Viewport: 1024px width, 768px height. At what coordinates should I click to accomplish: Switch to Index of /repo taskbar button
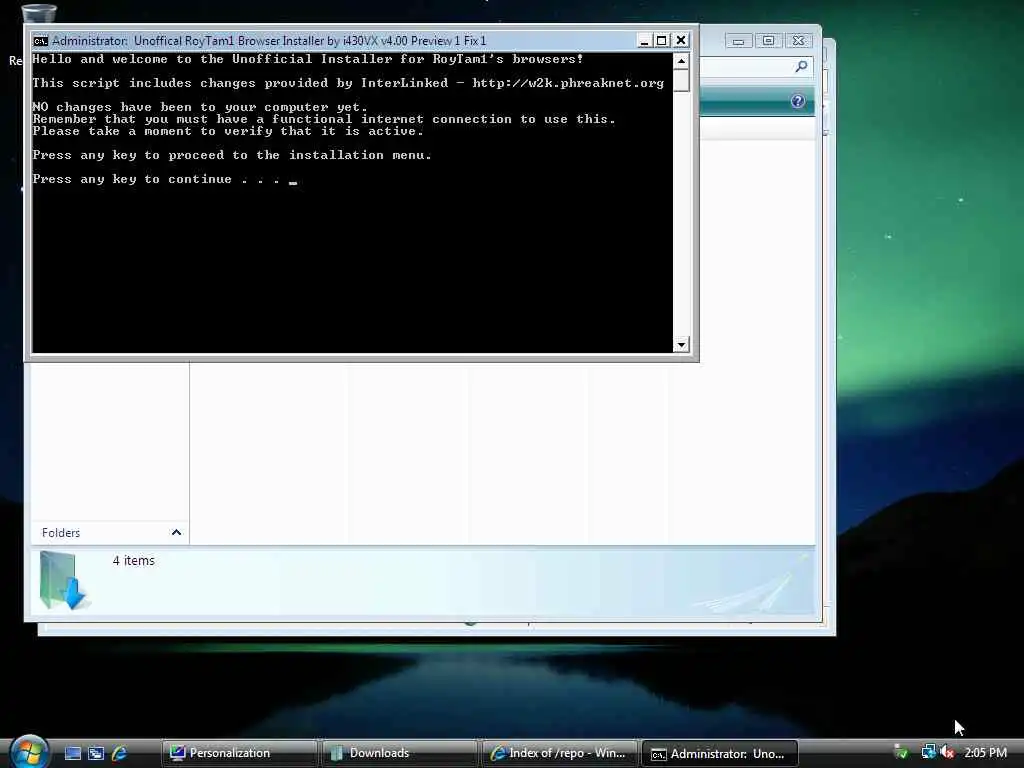(559, 753)
